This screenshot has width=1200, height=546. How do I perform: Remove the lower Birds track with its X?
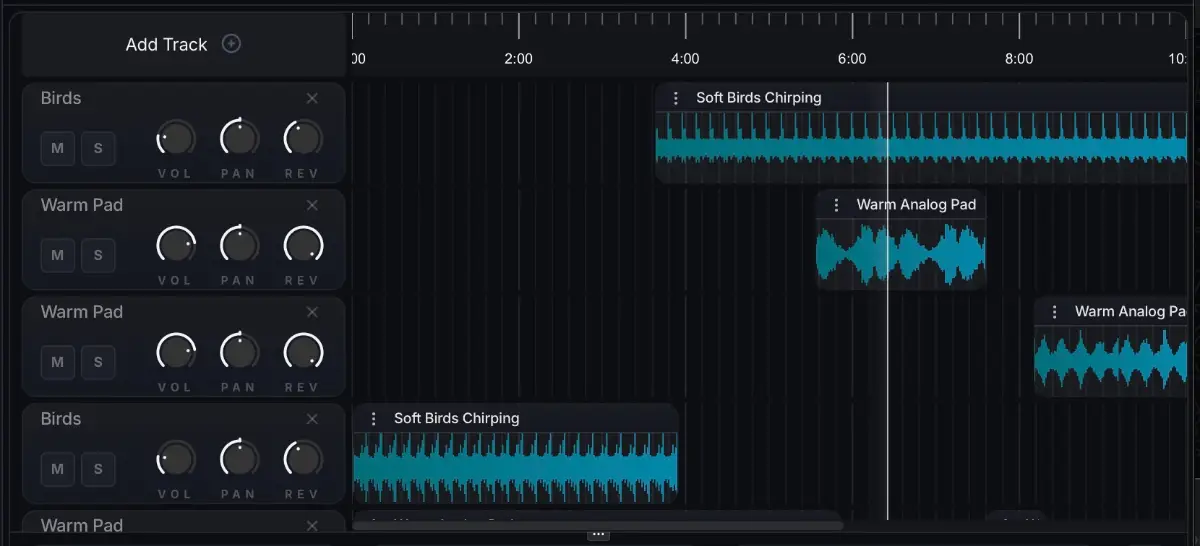(312, 419)
